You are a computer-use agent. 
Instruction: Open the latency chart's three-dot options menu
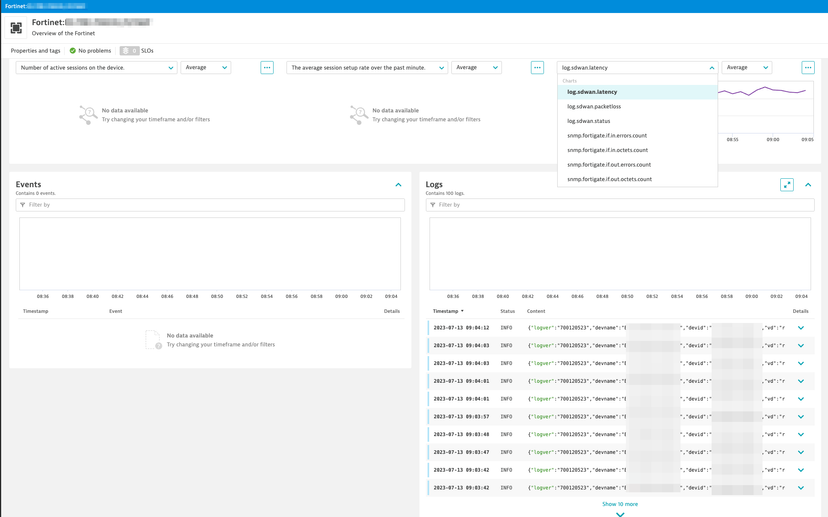pos(808,68)
